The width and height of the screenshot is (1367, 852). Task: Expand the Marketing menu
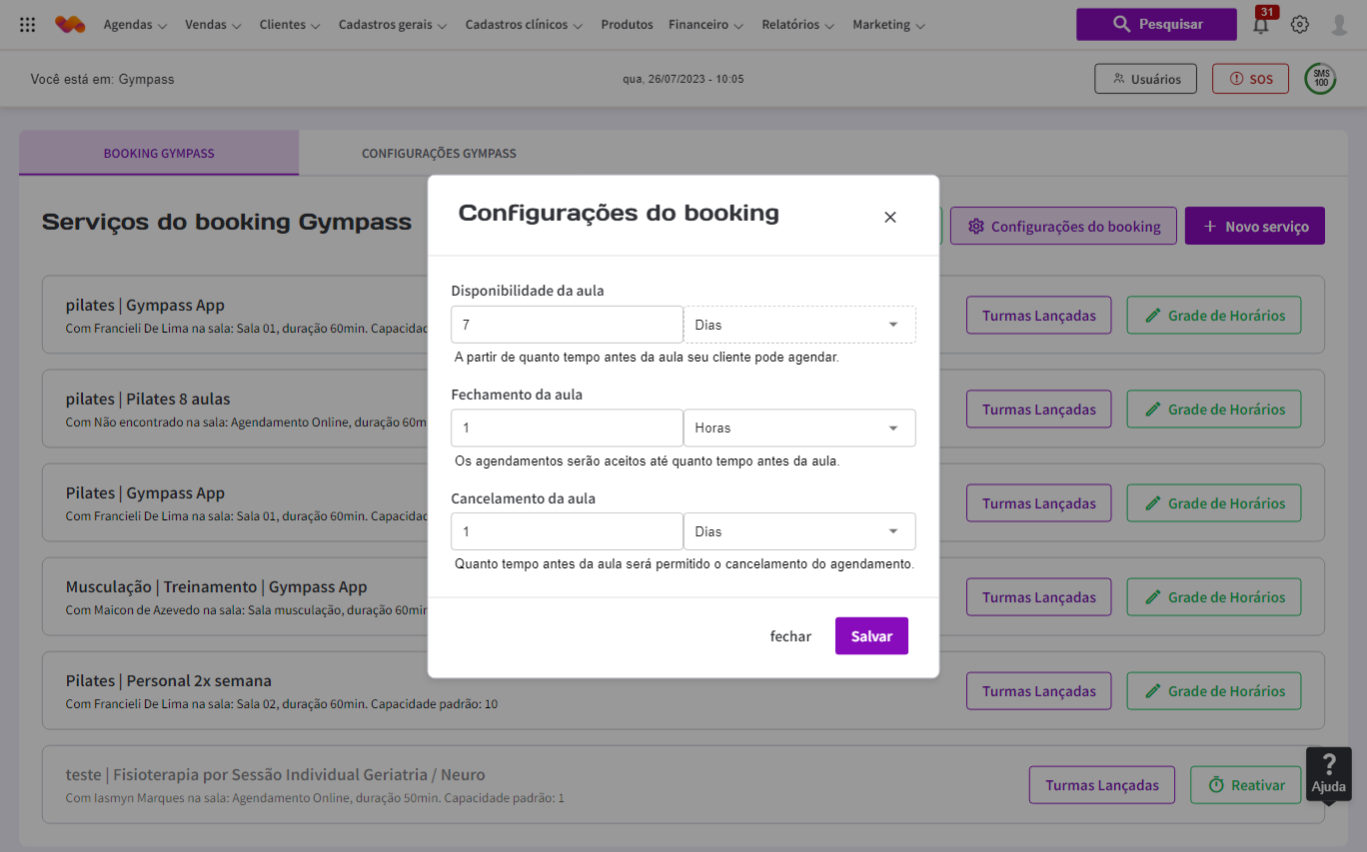[x=889, y=25]
